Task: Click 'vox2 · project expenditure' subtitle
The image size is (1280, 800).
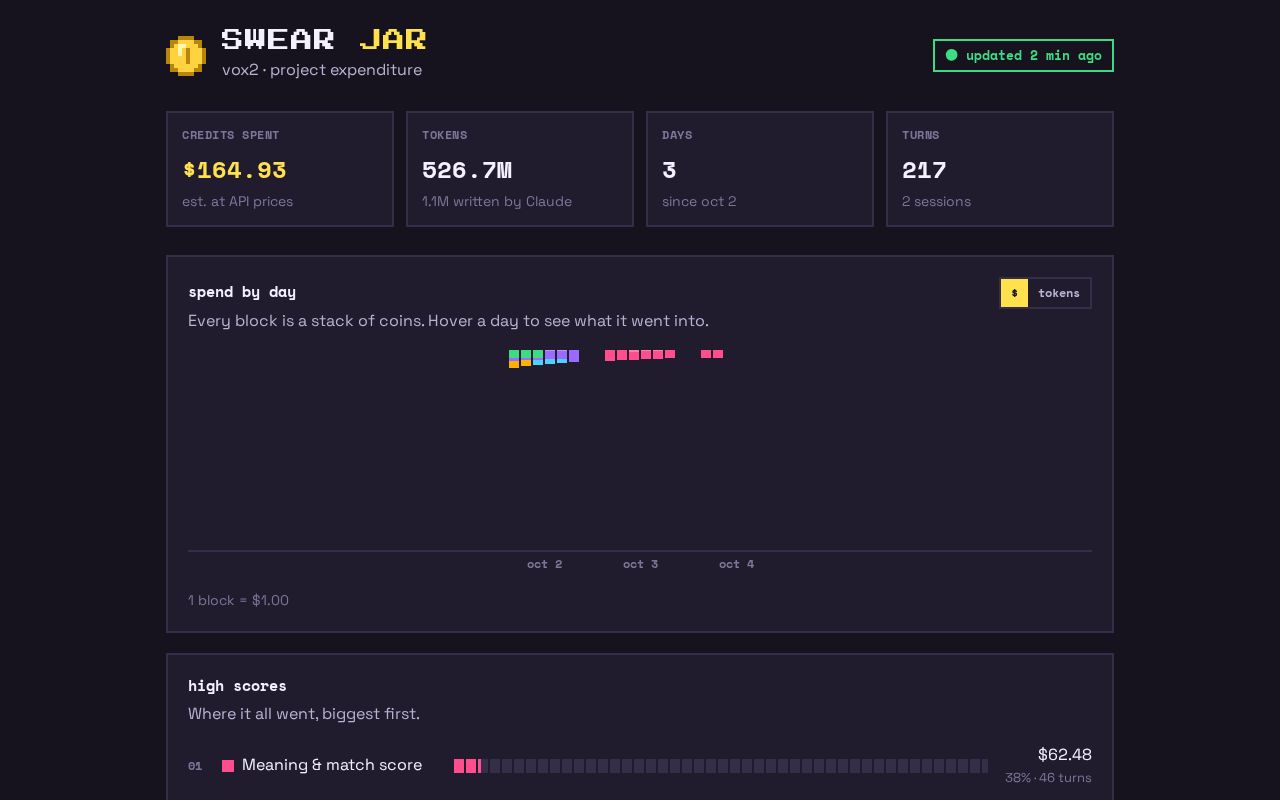Action: pyautogui.click(x=322, y=70)
